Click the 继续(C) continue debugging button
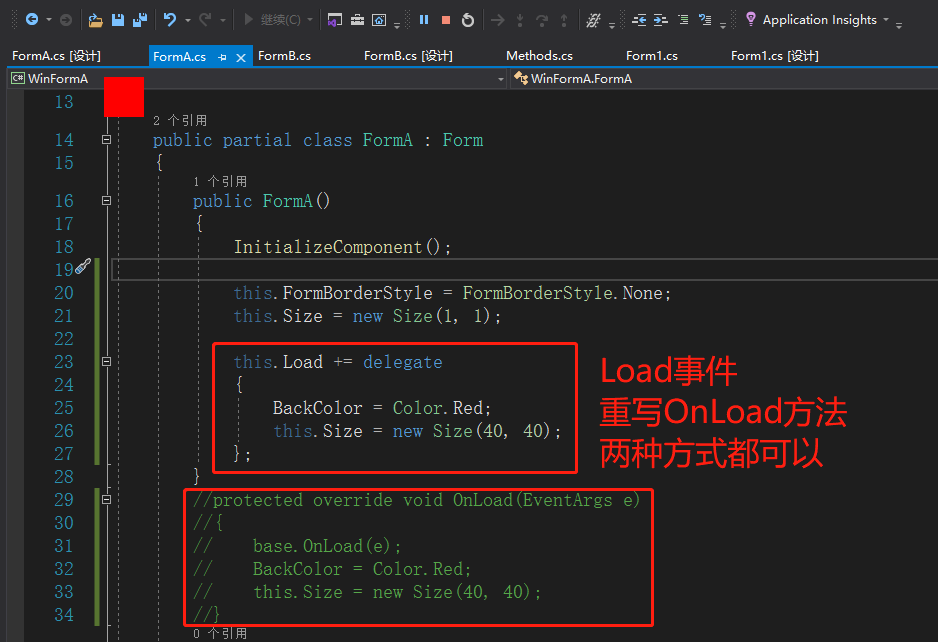Screen dimensions: 938x642 point(272,20)
